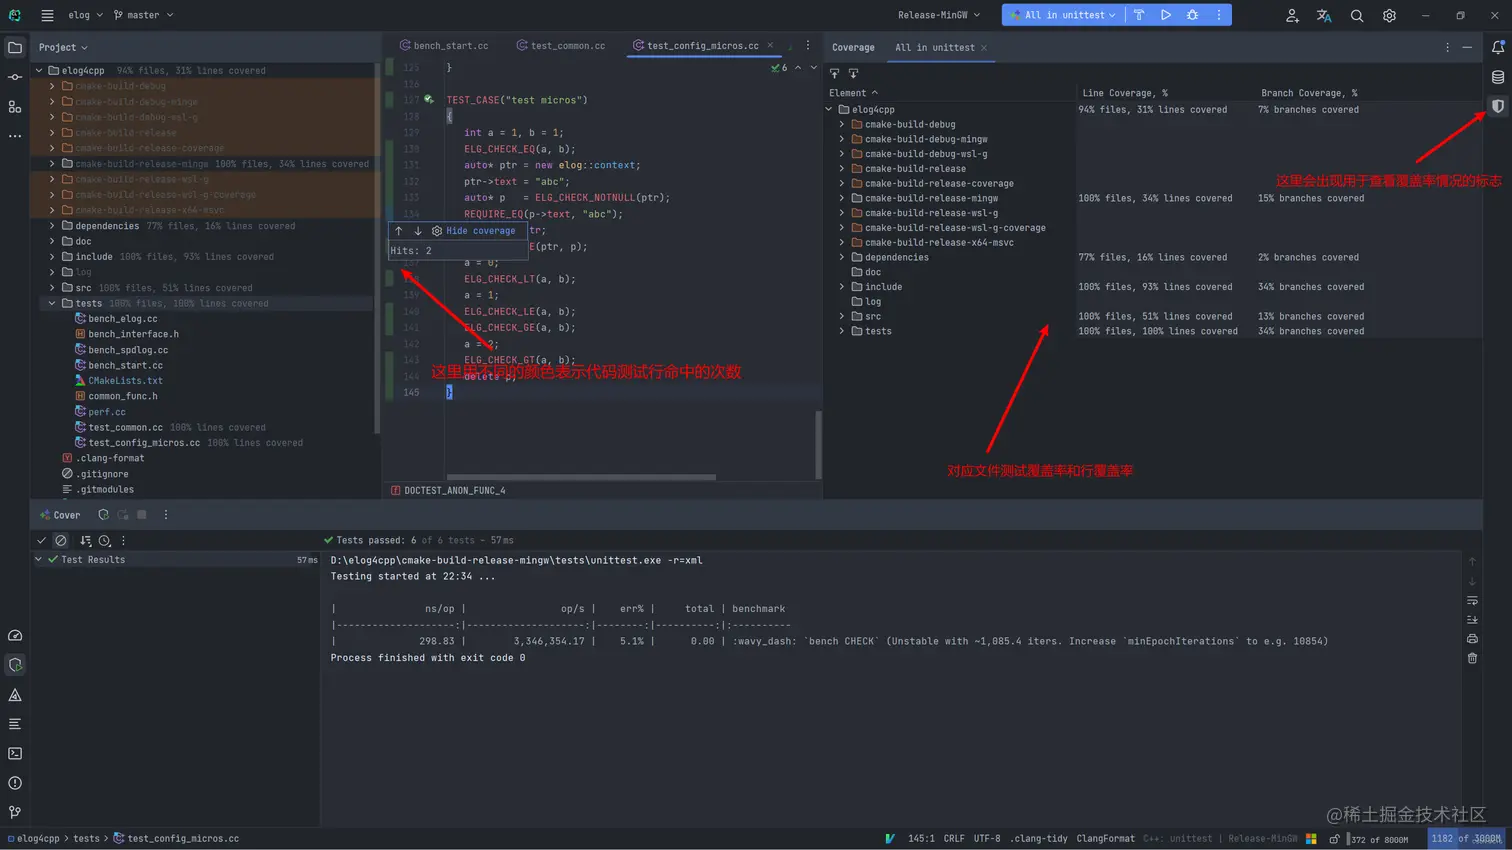Rerun with coverage in Cover panel
The height and width of the screenshot is (850, 1512).
pyautogui.click(x=103, y=515)
